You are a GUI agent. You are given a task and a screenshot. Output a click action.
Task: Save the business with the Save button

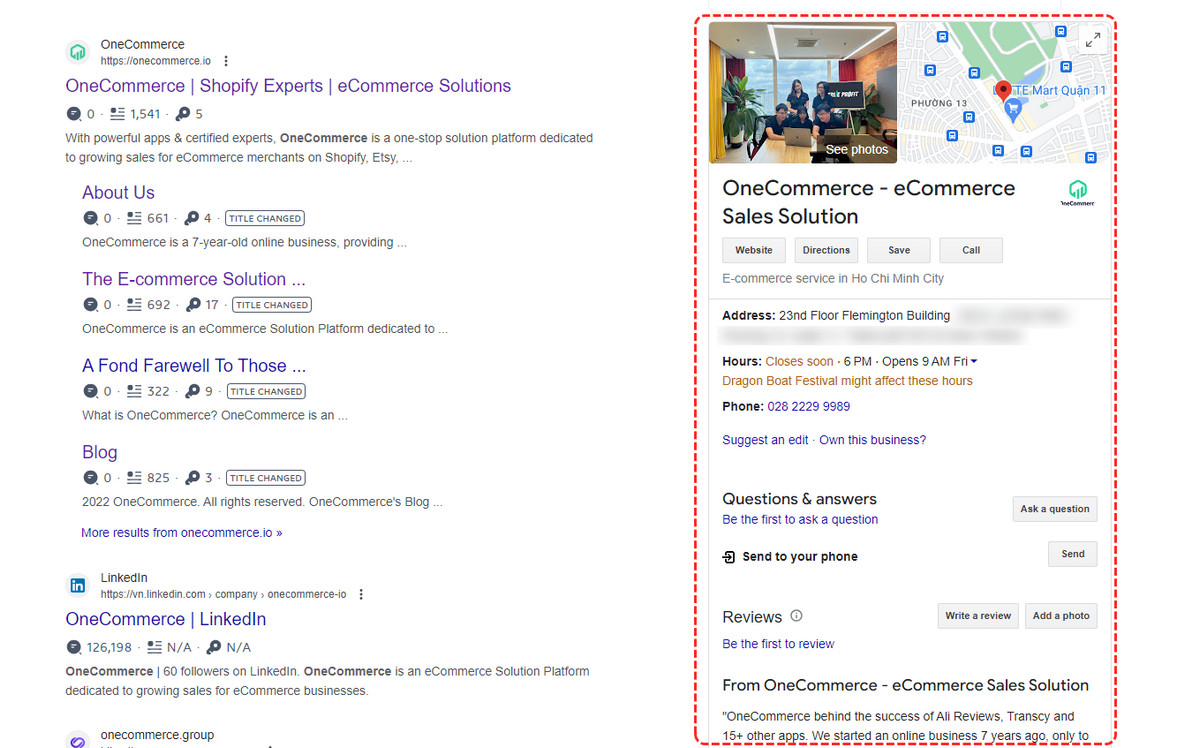coord(899,250)
